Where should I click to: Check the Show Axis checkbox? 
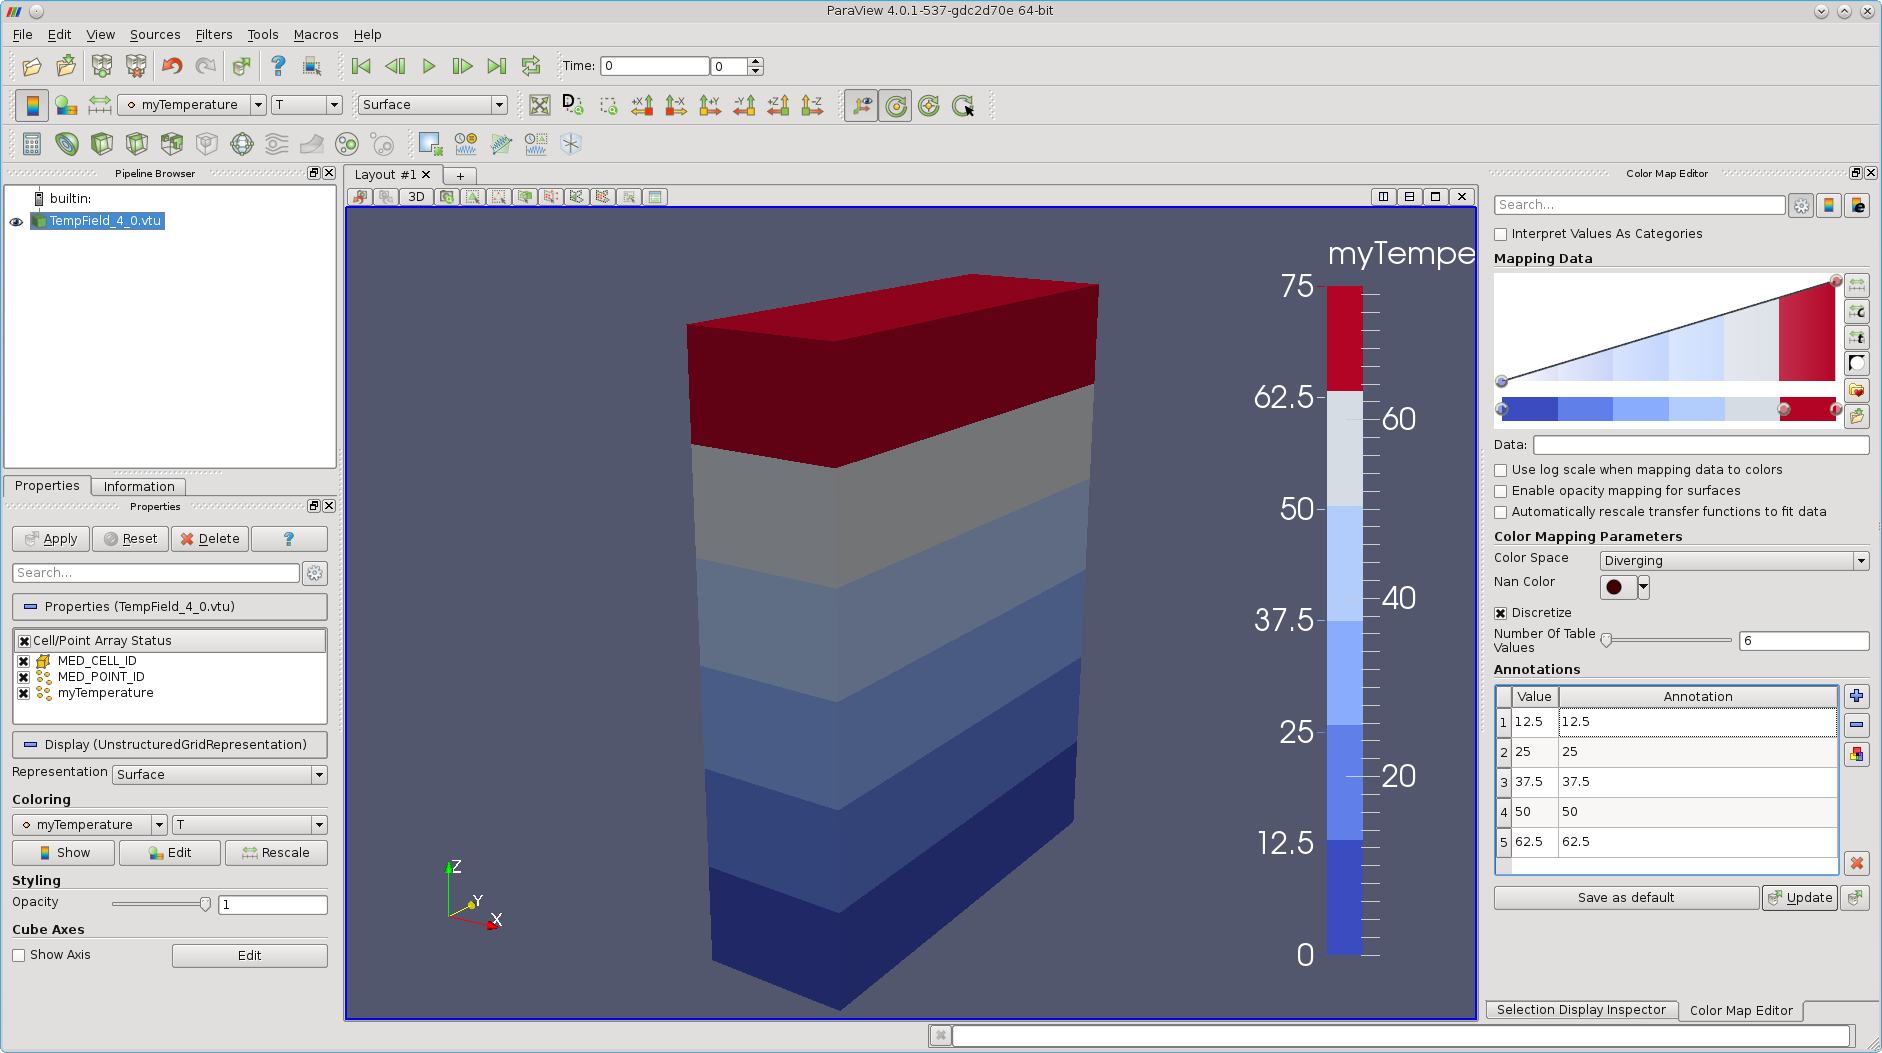tap(19, 955)
